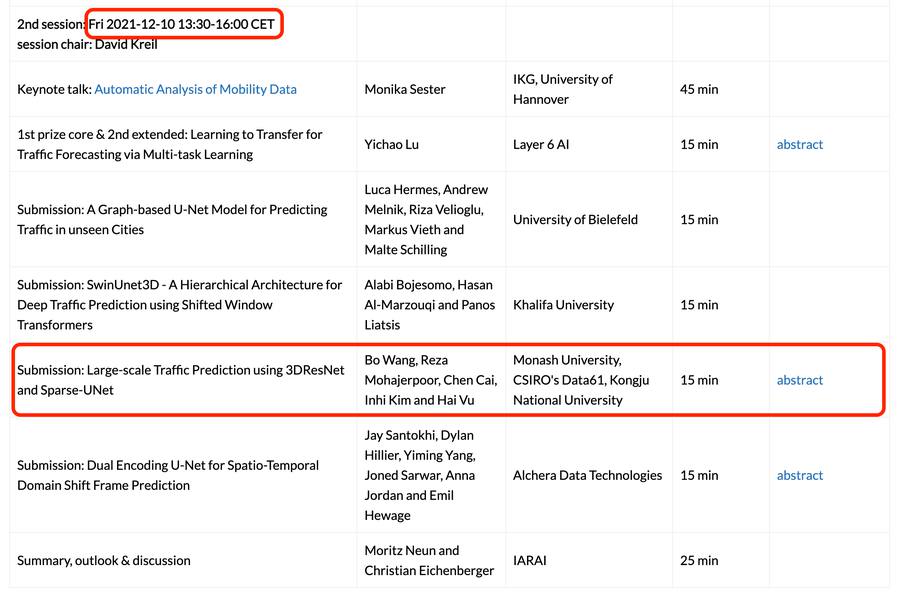Image resolution: width=900 pixels, height=593 pixels.
Task: Click the 2nd session date and time text
Action: 181,24
